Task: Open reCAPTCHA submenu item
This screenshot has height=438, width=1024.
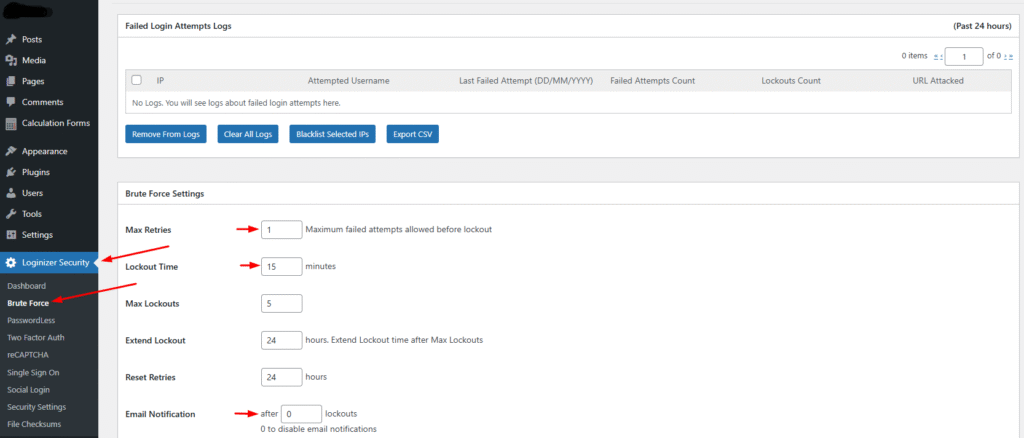Action: click(28, 354)
